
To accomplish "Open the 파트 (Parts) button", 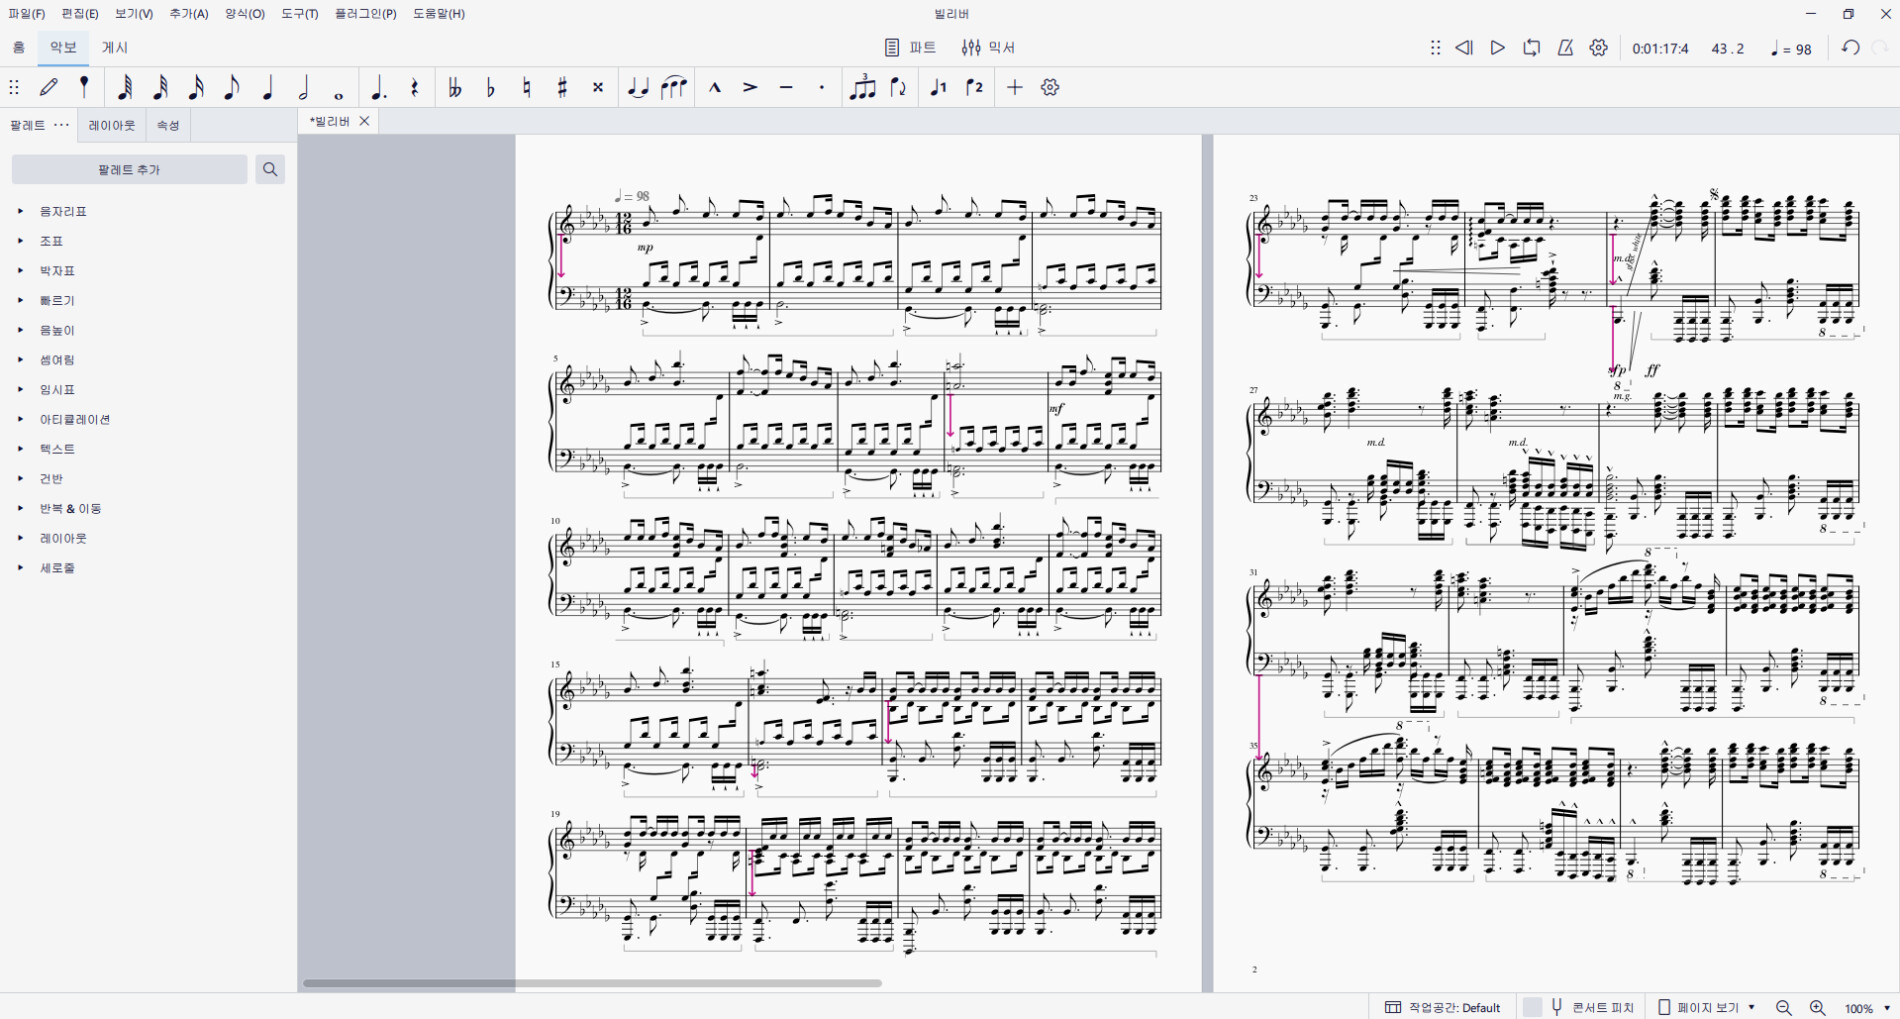I will [910, 48].
